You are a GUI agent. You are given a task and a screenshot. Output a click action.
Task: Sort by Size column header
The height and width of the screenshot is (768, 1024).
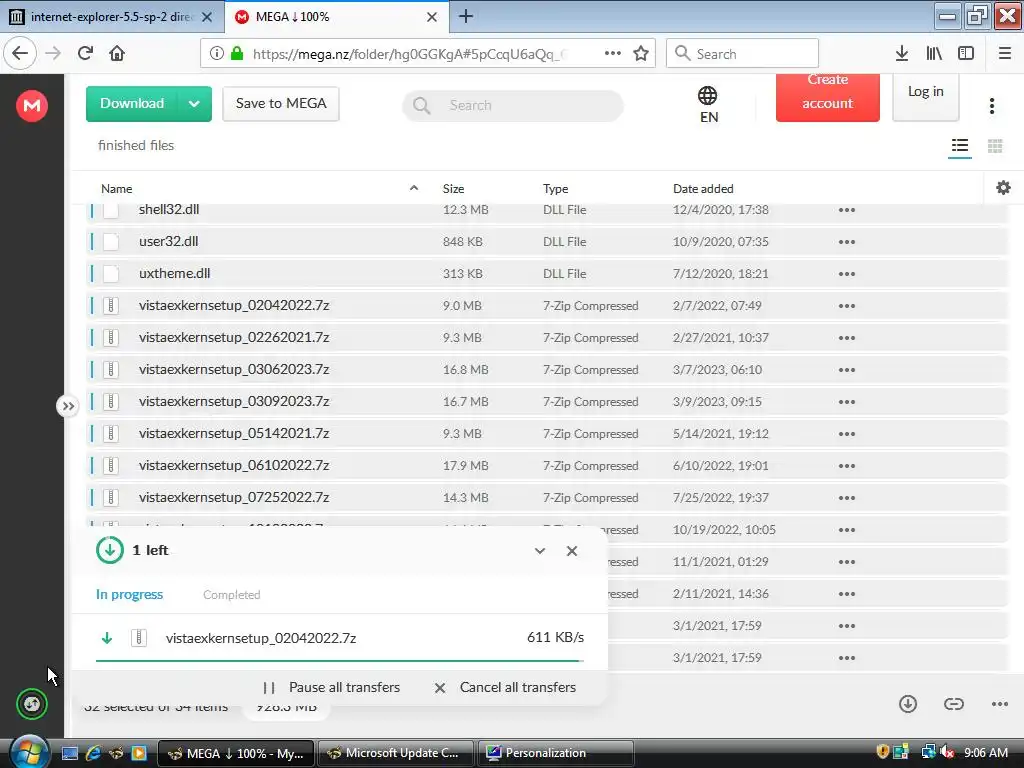click(x=453, y=189)
